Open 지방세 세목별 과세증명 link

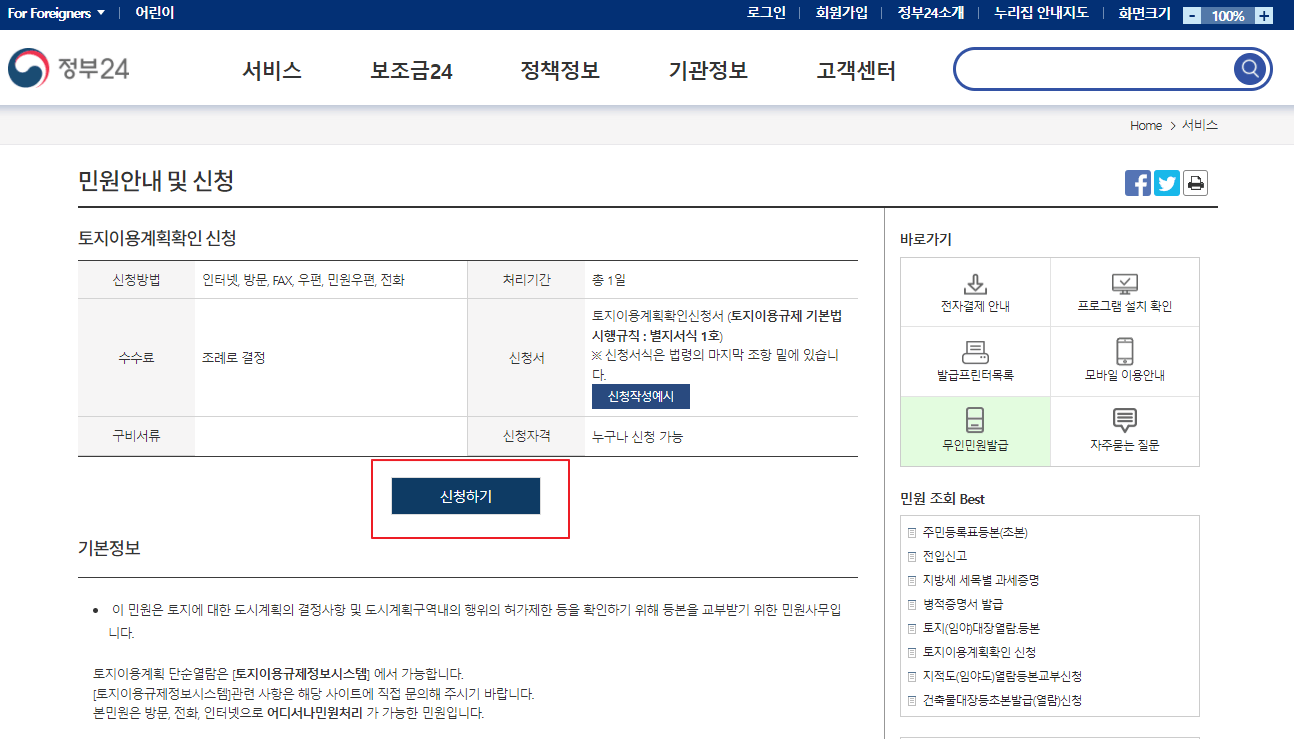tap(981, 580)
